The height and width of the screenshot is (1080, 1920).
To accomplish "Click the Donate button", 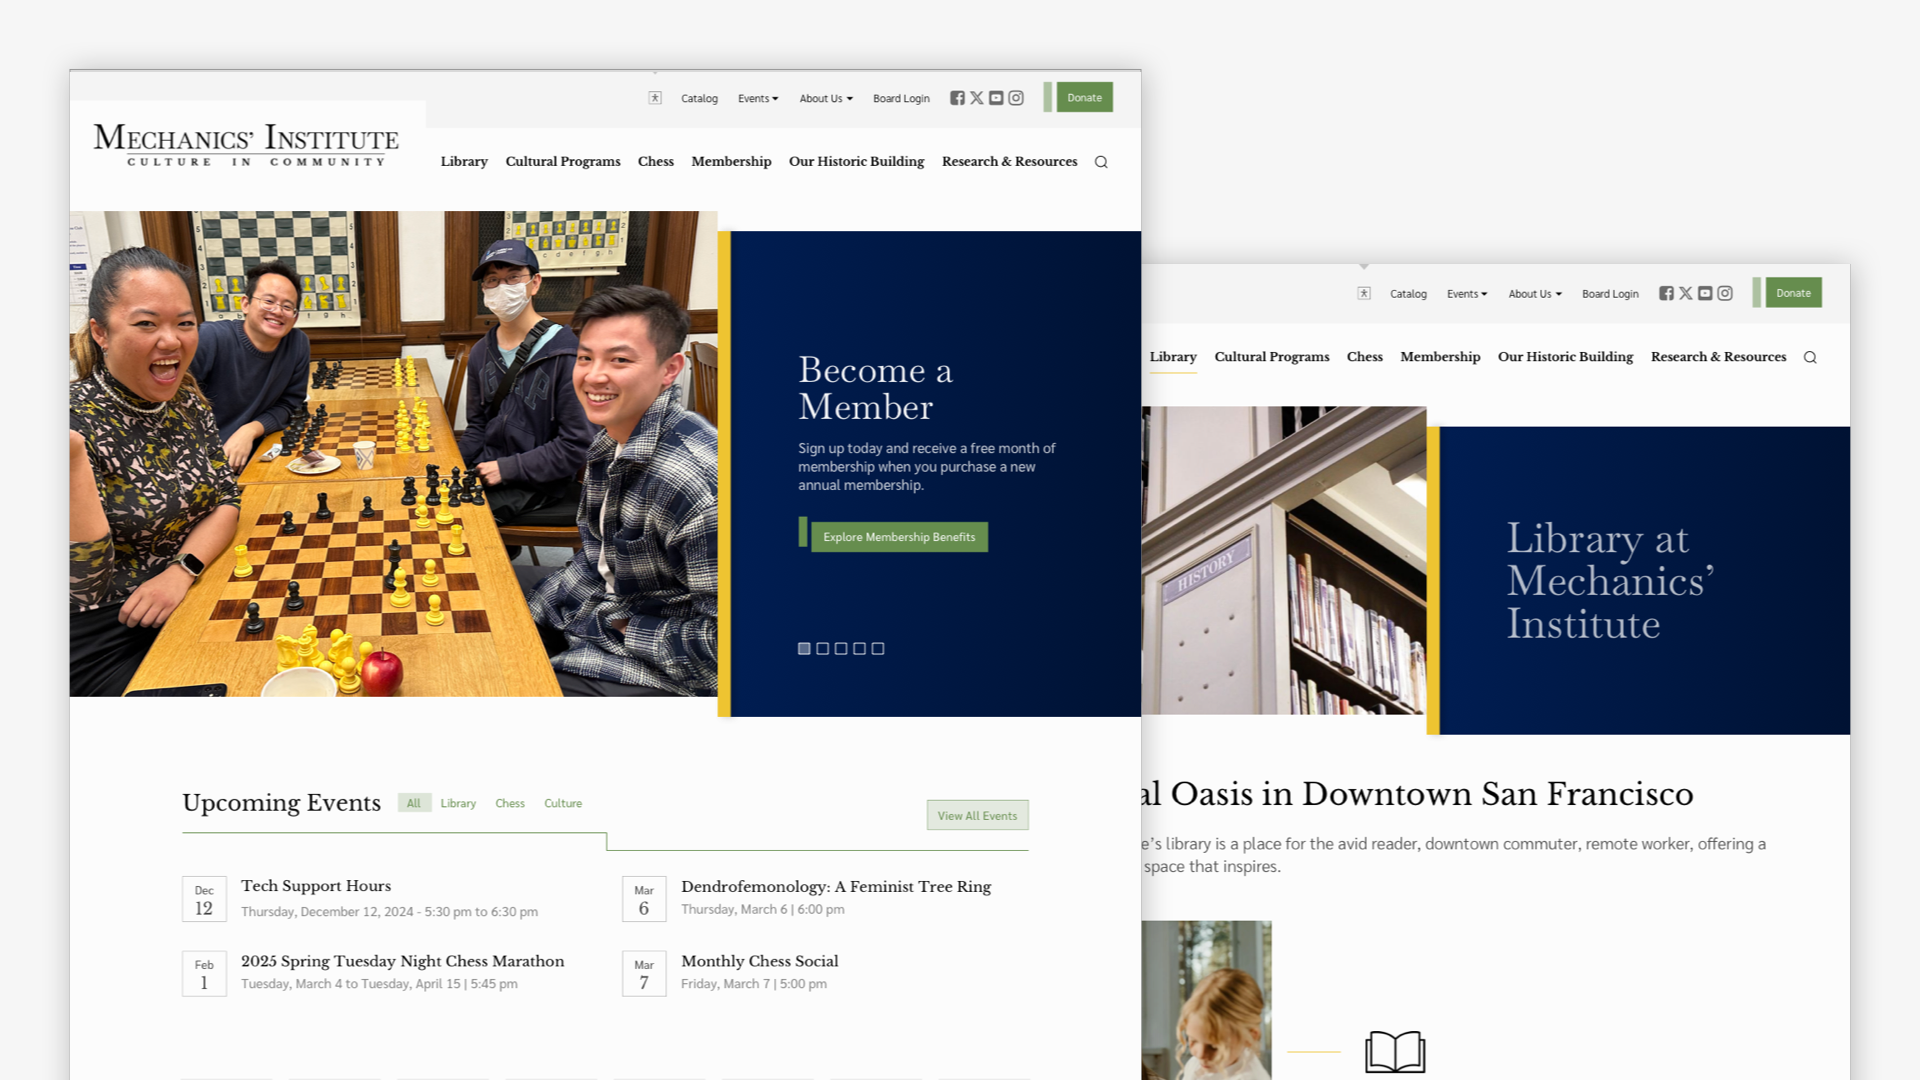I will (1084, 97).
